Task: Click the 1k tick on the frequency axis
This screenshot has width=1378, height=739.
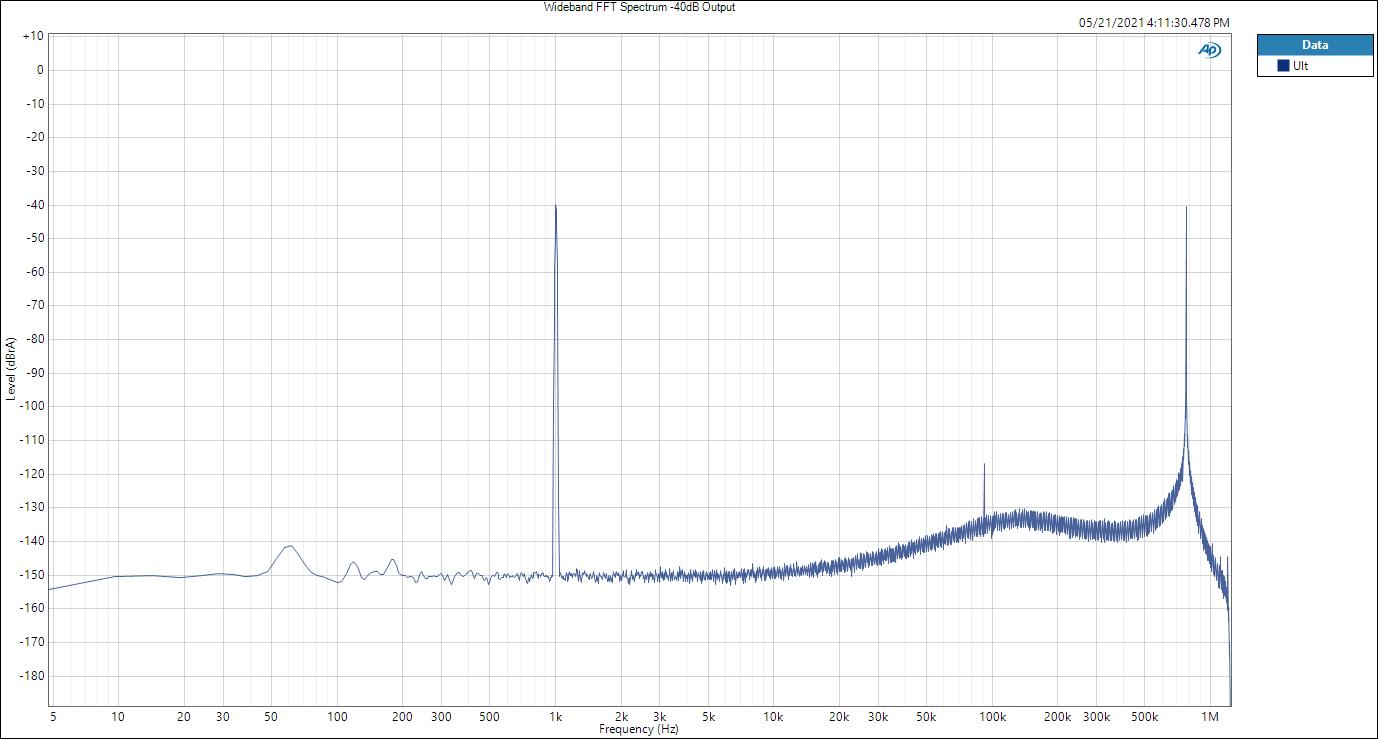Action: [x=556, y=717]
